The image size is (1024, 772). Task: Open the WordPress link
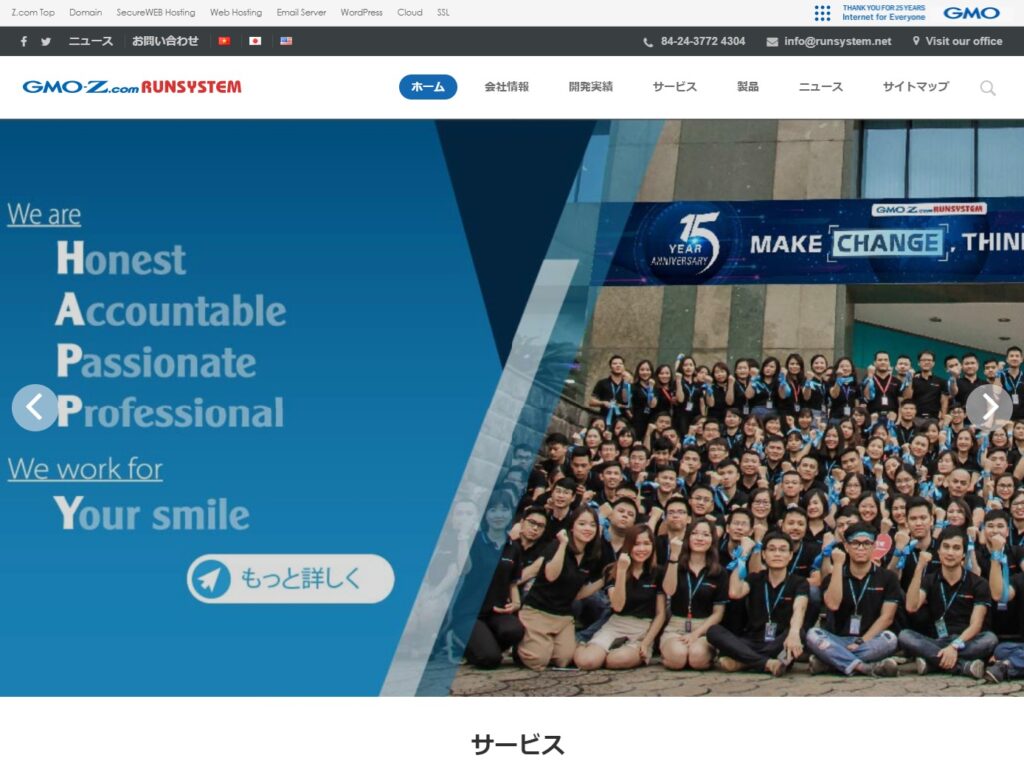click(362, 12)
